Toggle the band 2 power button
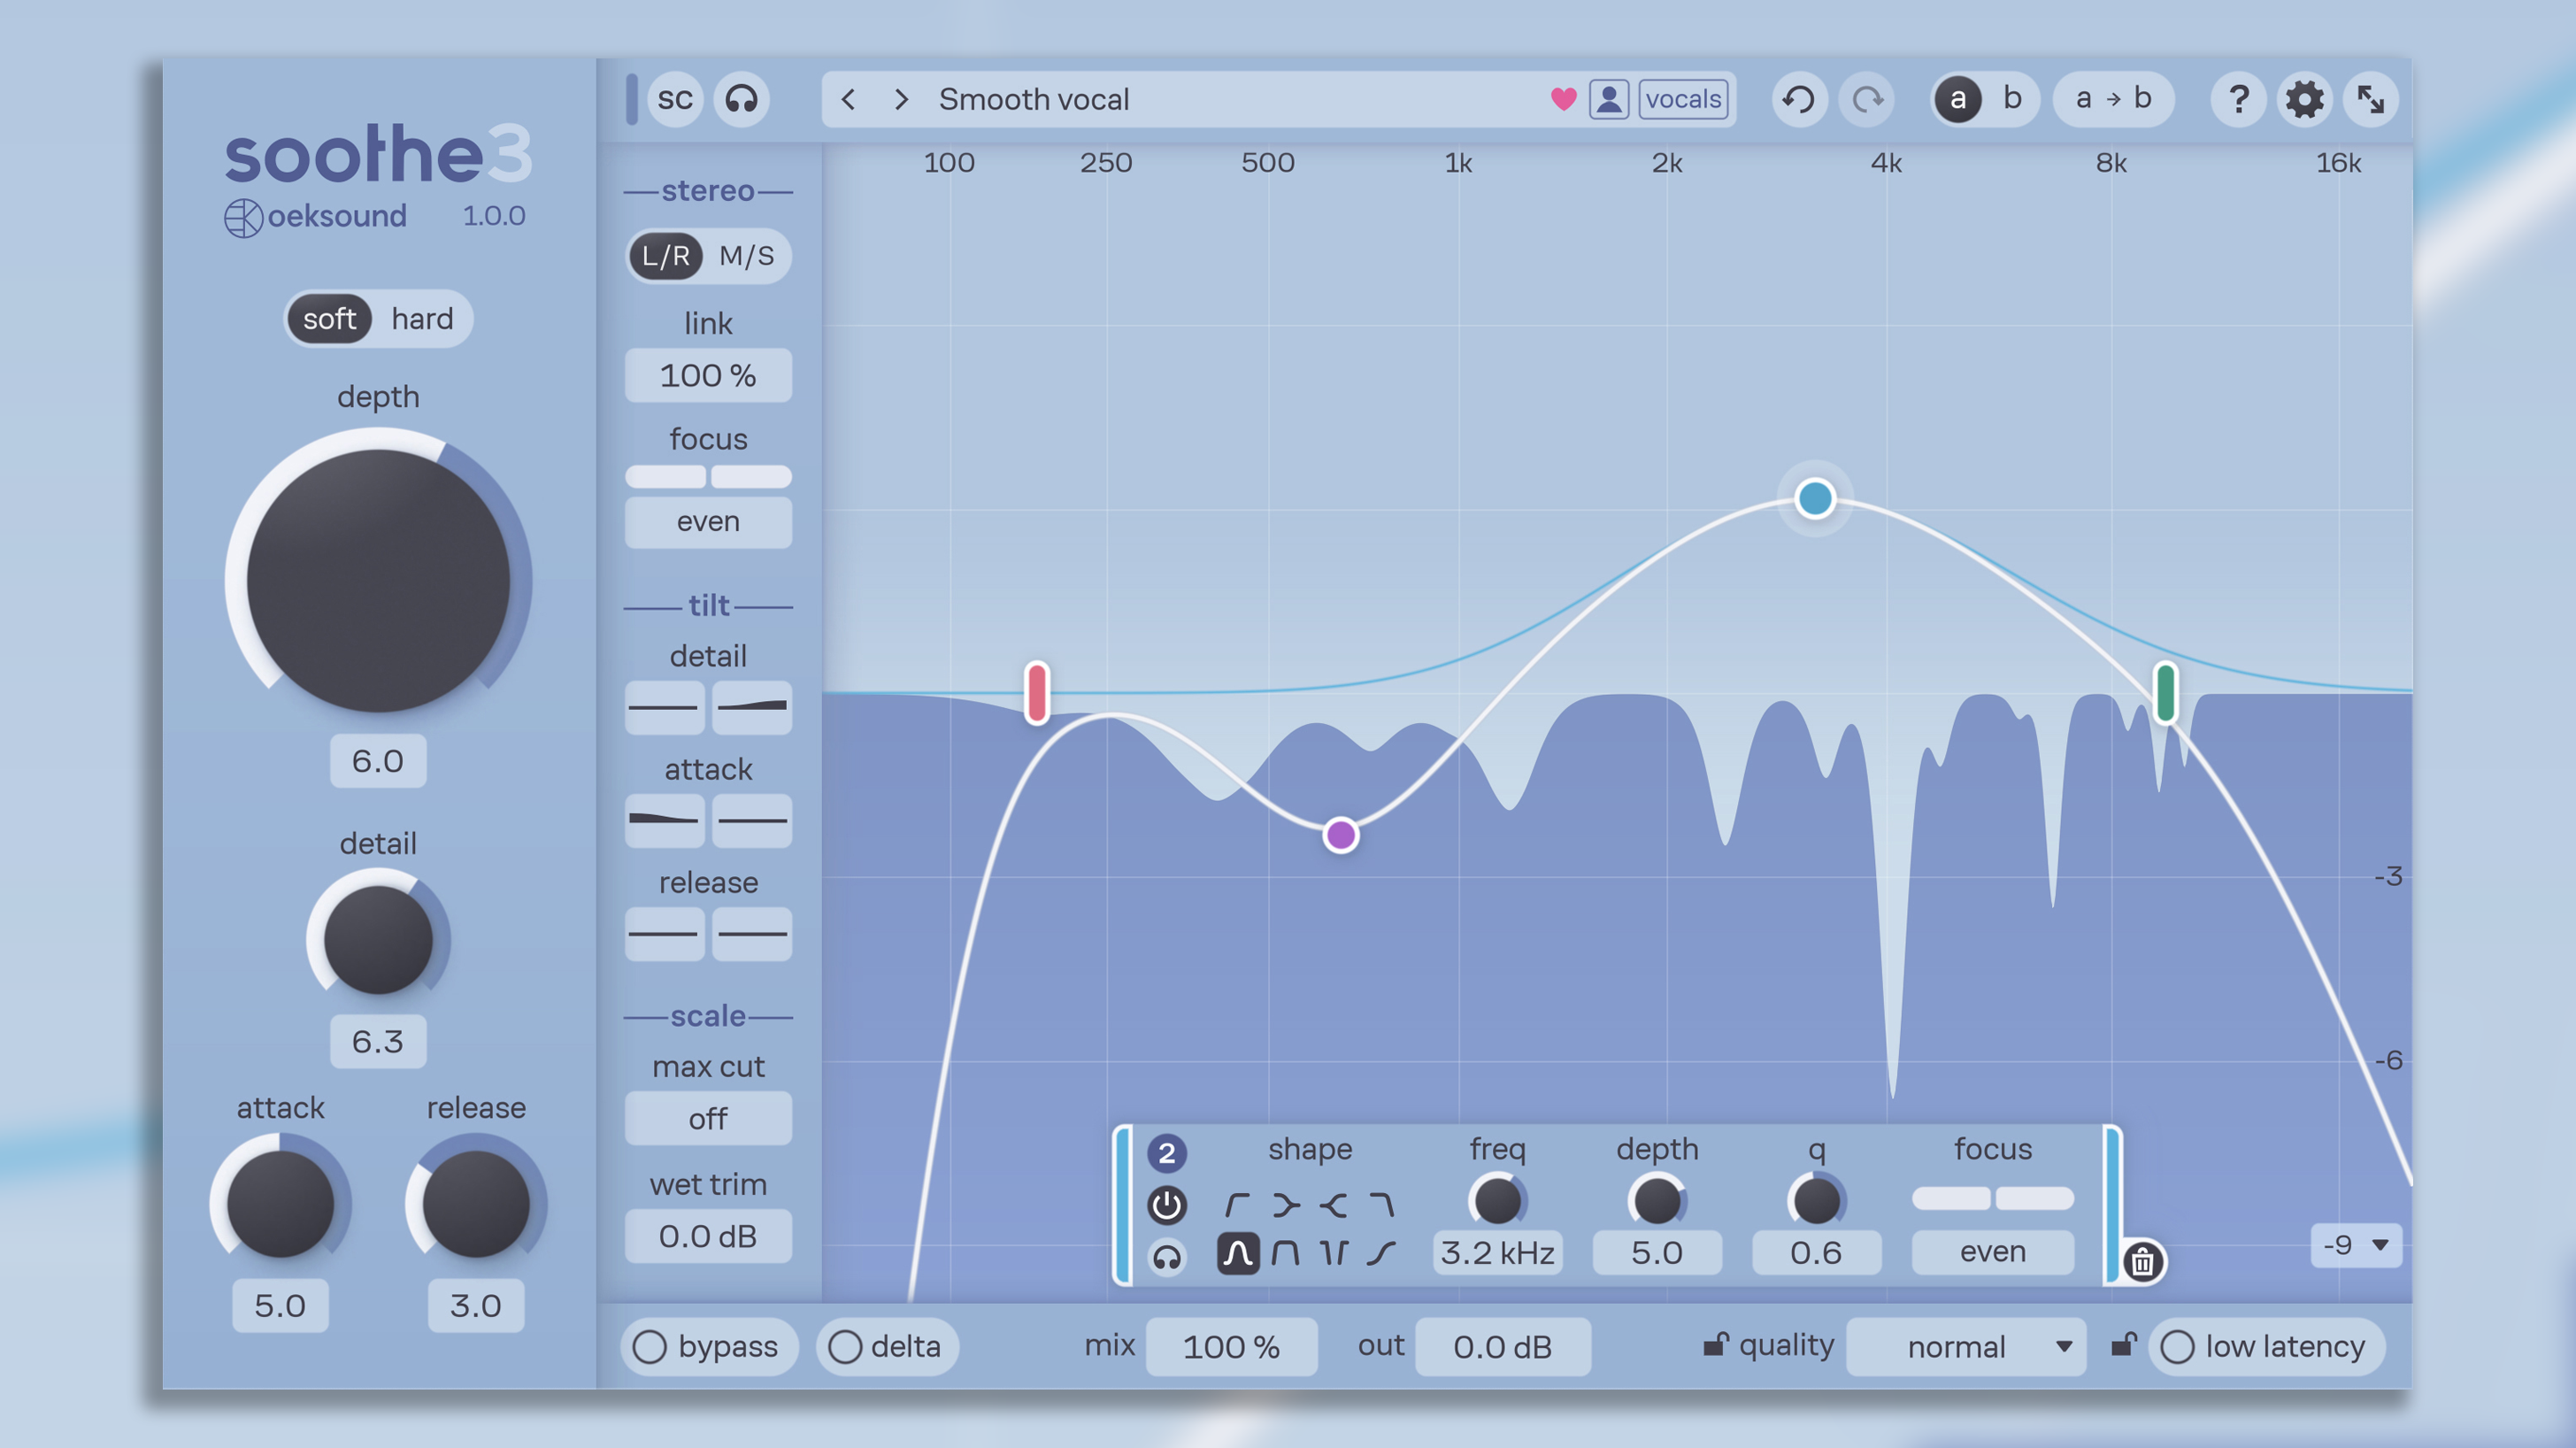Viewport: 2576px width, 1448px height. point(1166,1205)
